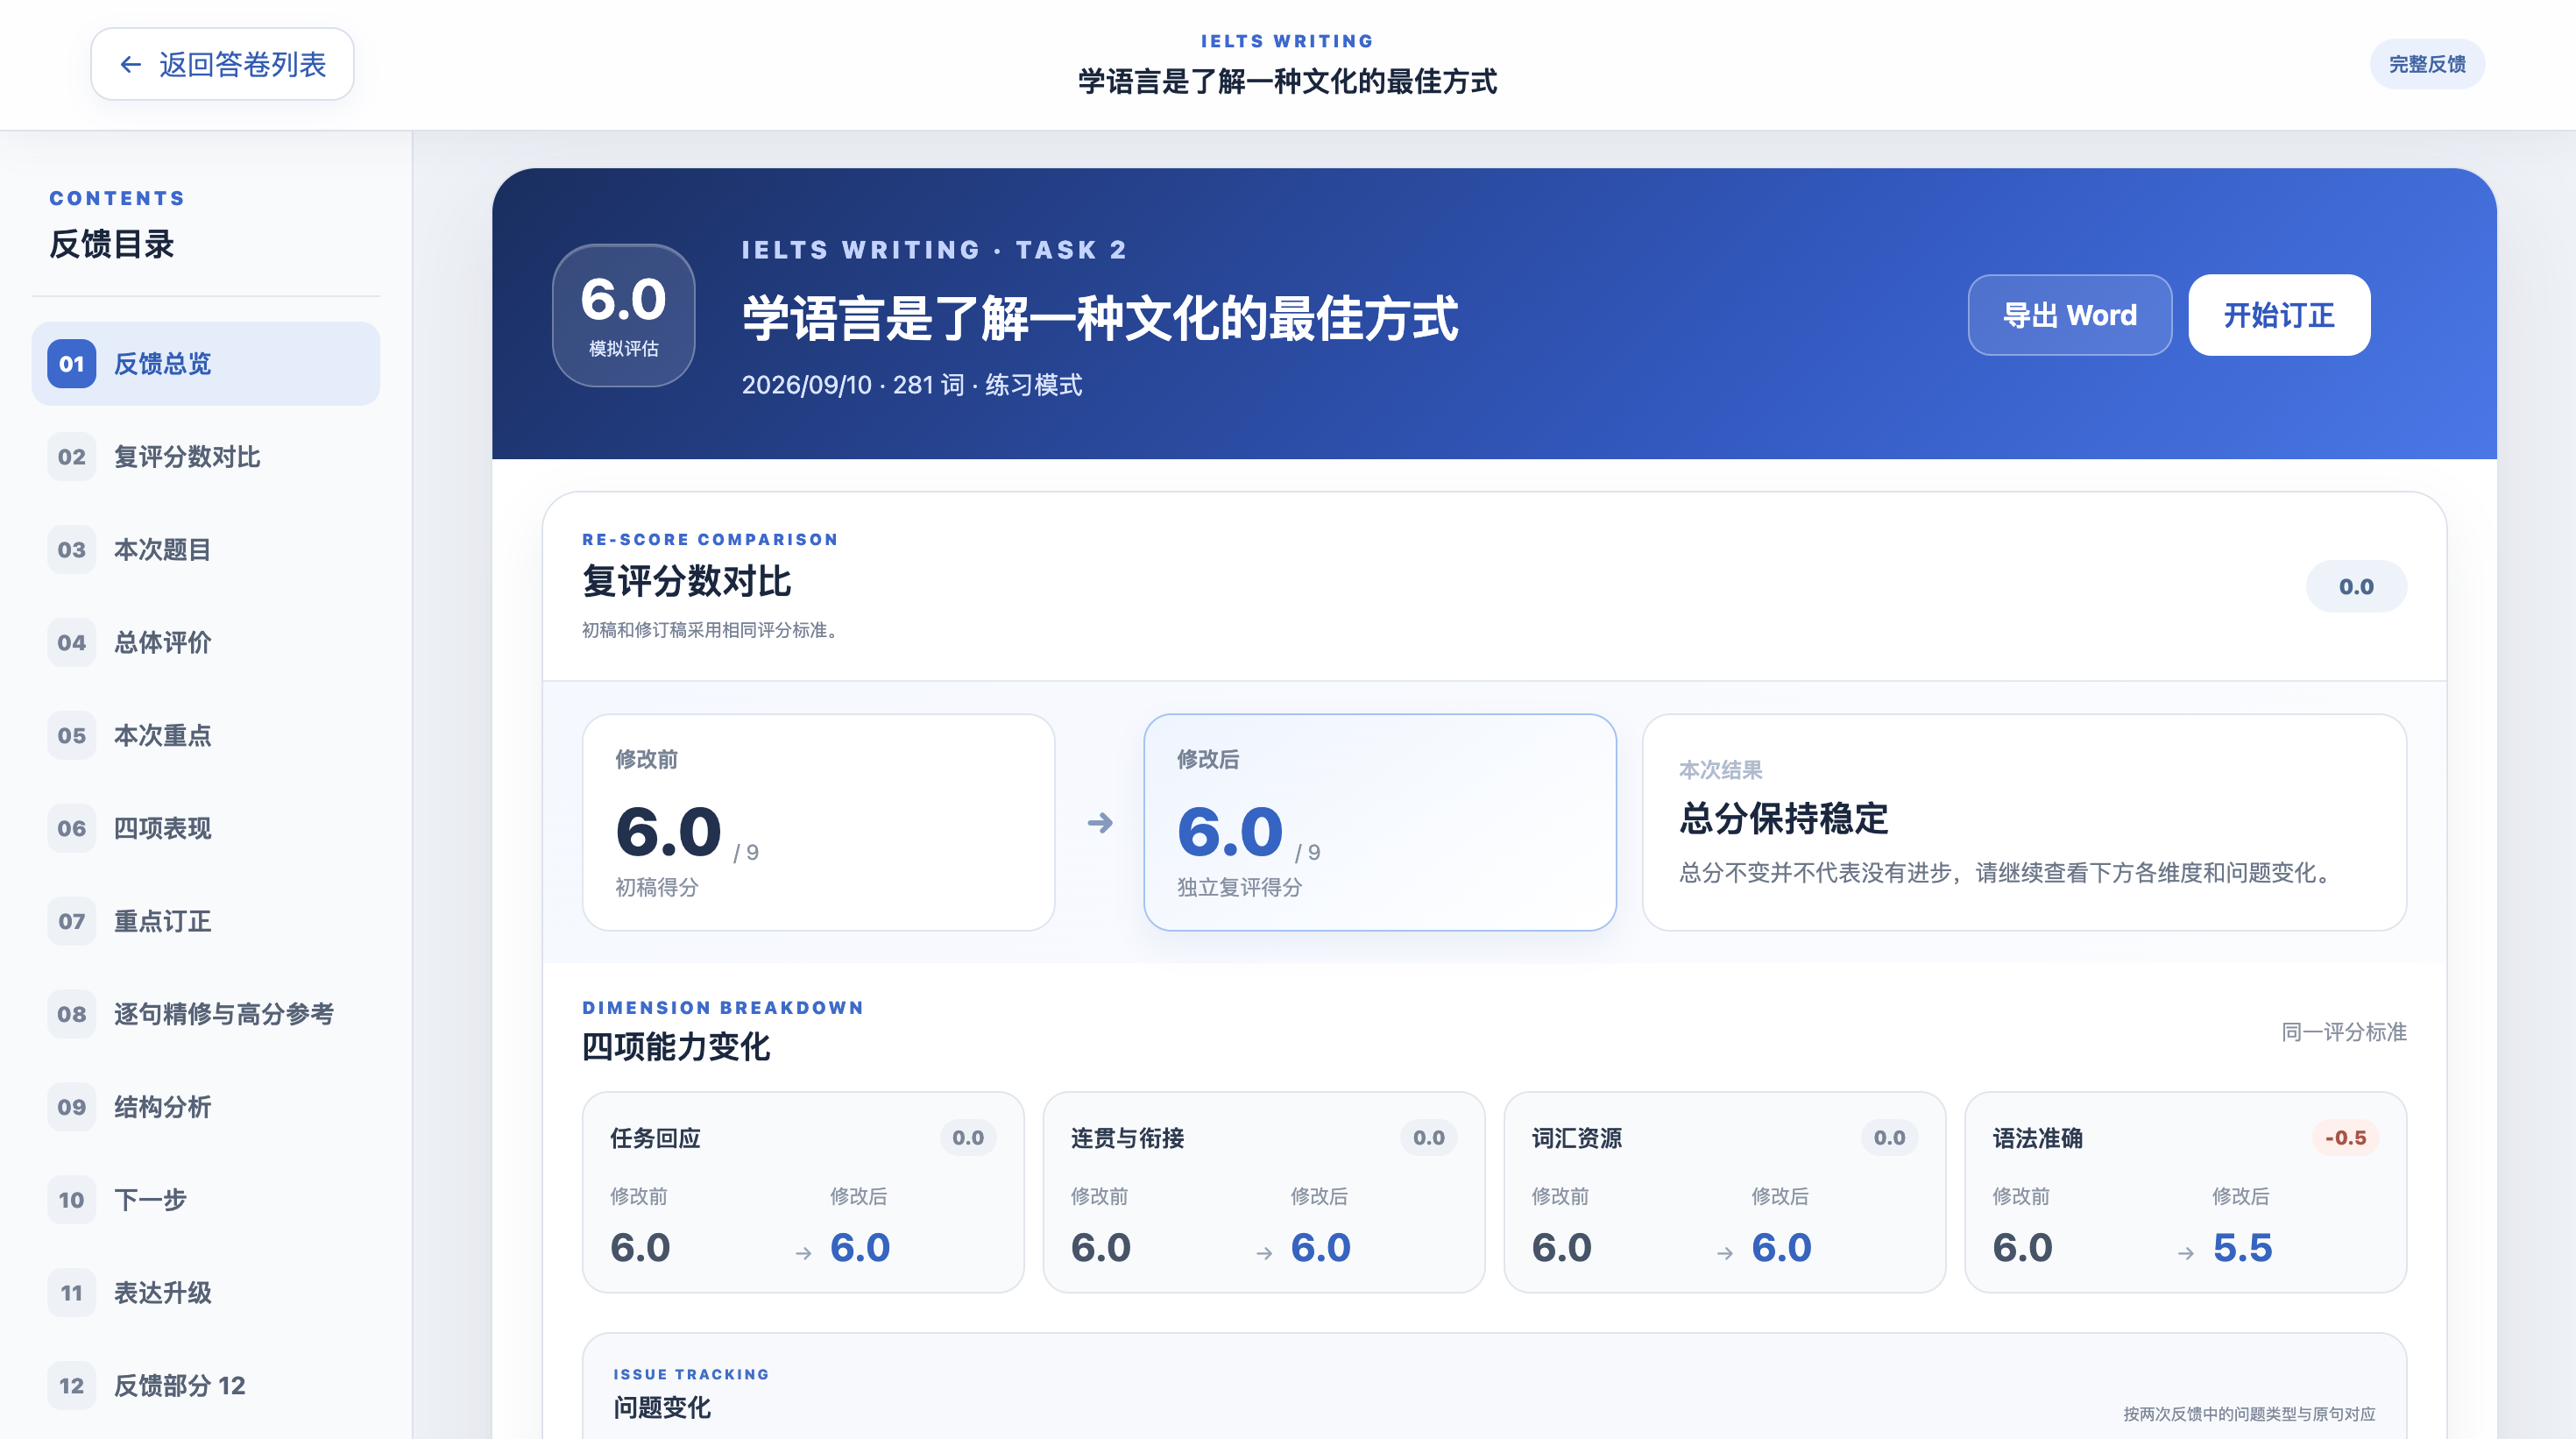Click the 四项能力变化 heading

[676, 1047]
